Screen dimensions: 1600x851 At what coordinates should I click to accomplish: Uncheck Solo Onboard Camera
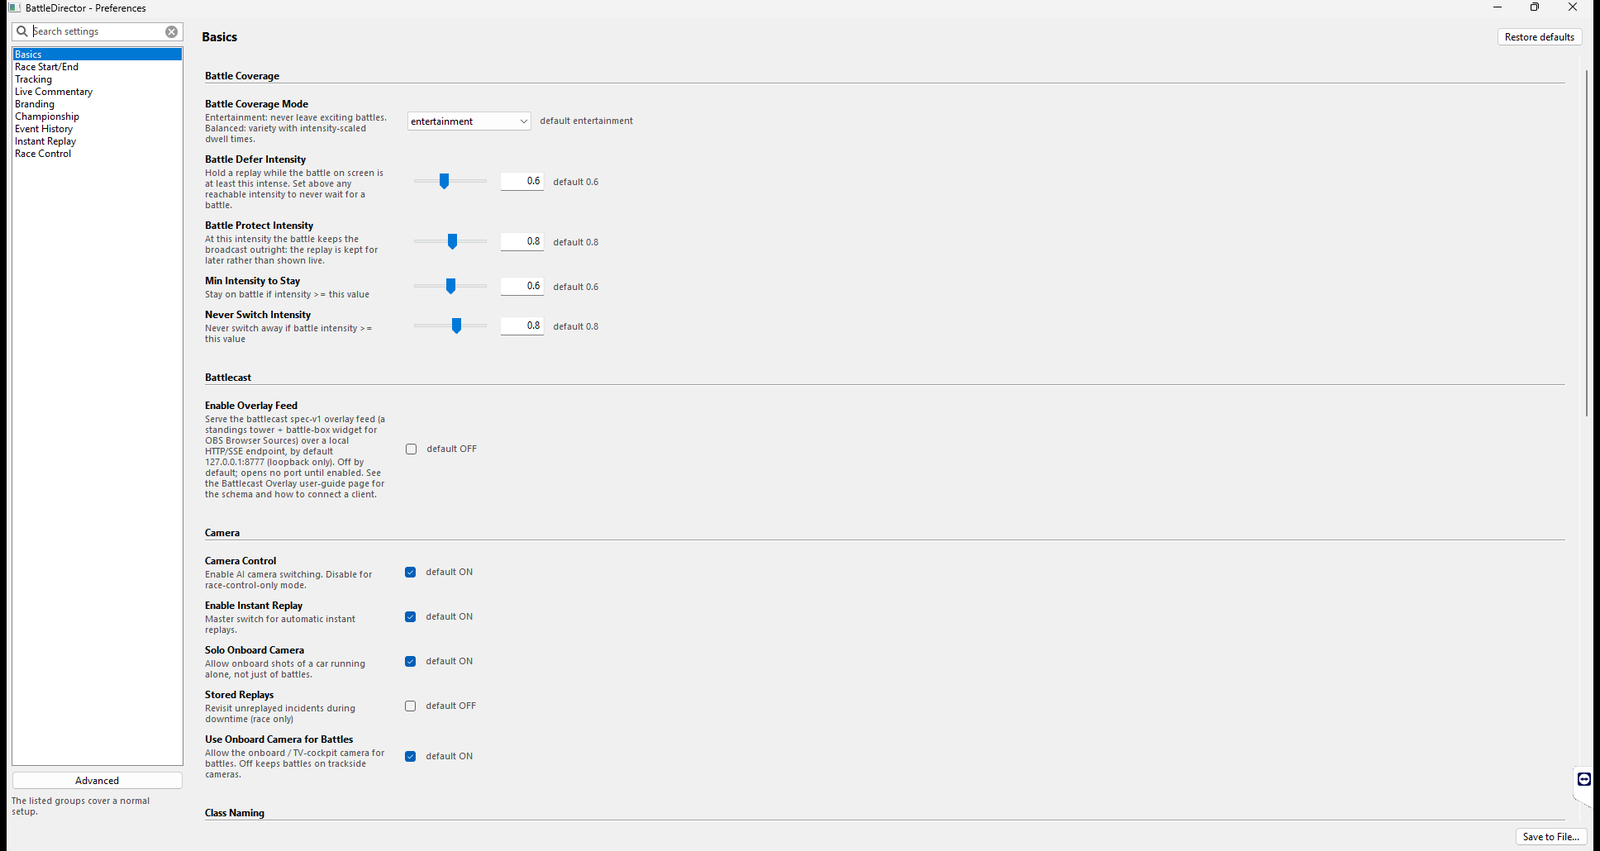pos(410,661)
